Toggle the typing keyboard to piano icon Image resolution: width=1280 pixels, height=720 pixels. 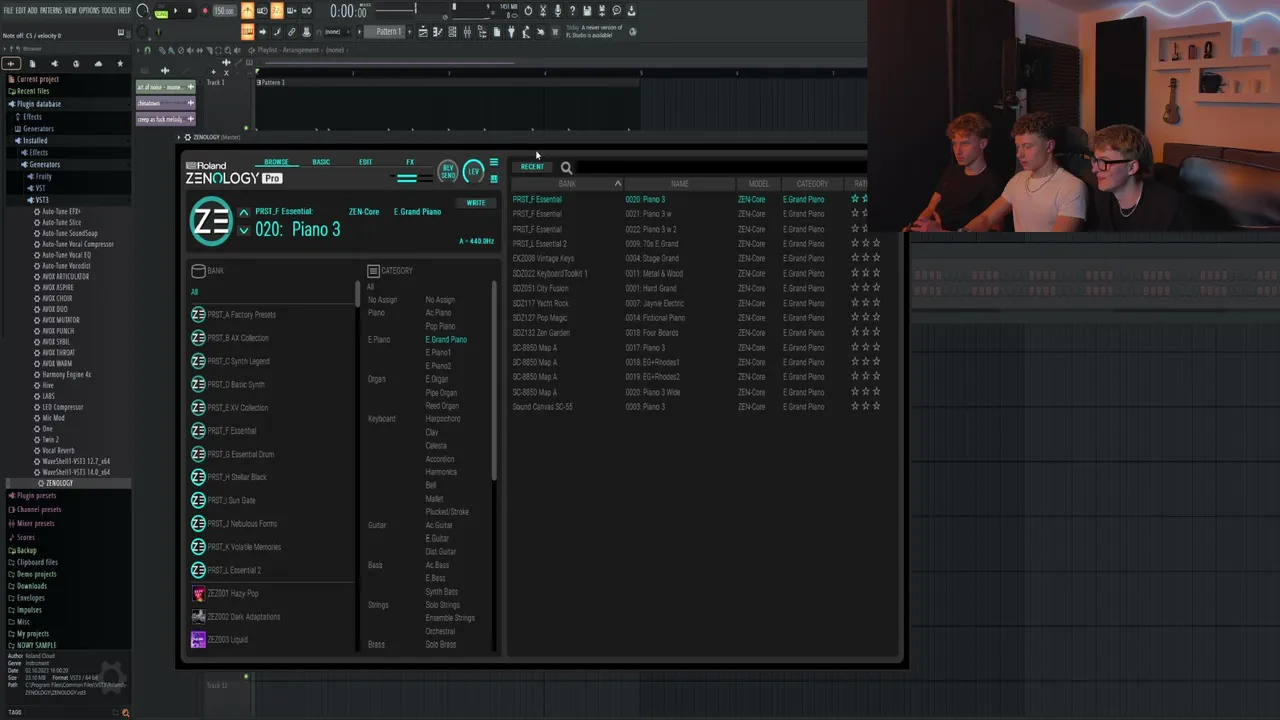point(248,31)
